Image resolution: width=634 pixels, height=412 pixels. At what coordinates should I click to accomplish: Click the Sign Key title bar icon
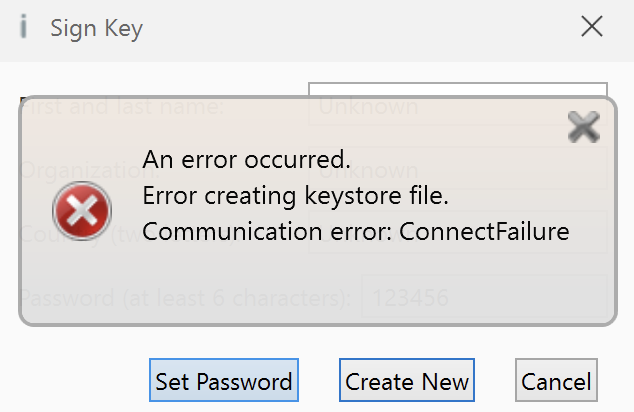click(x=24, y=27)
